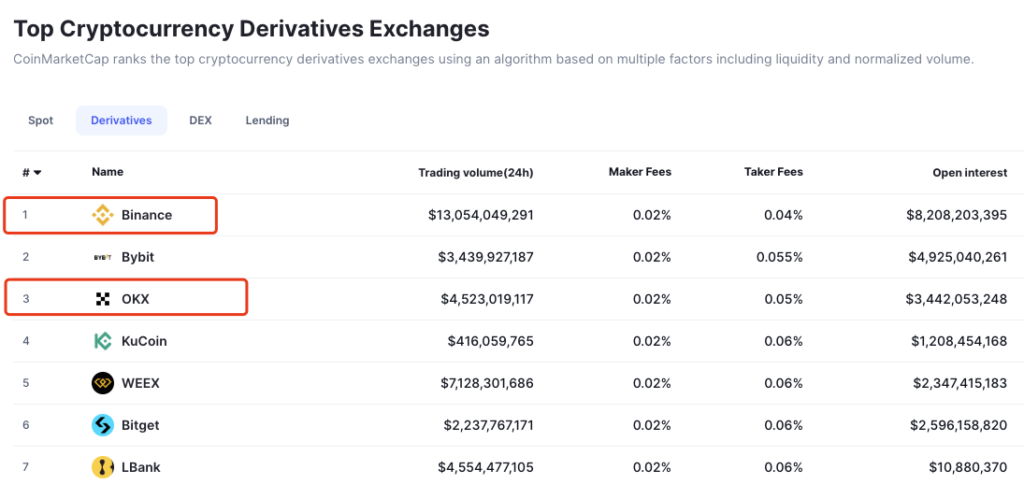
Task: Click the Top Cryptocurrency Derivatives Exchanges heading
Action: point(251,29)
